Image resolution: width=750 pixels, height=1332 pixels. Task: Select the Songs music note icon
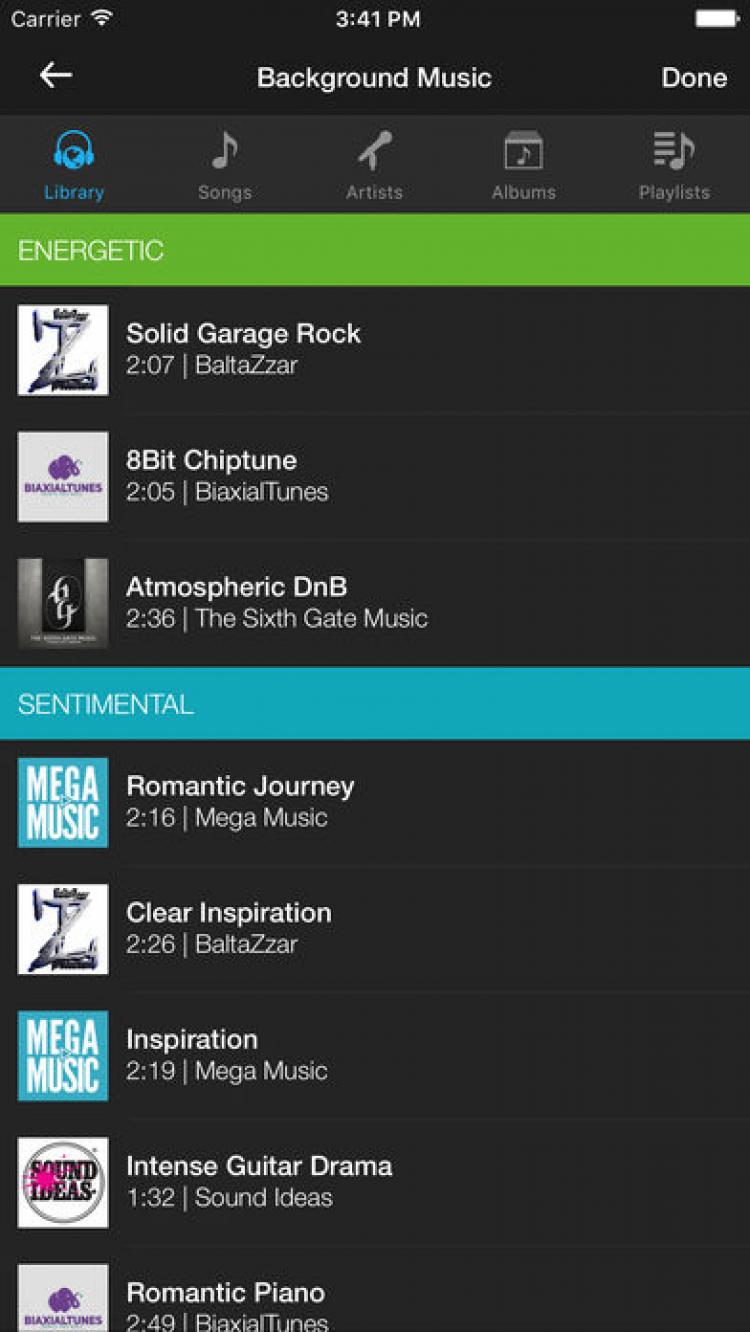[224, 152]
